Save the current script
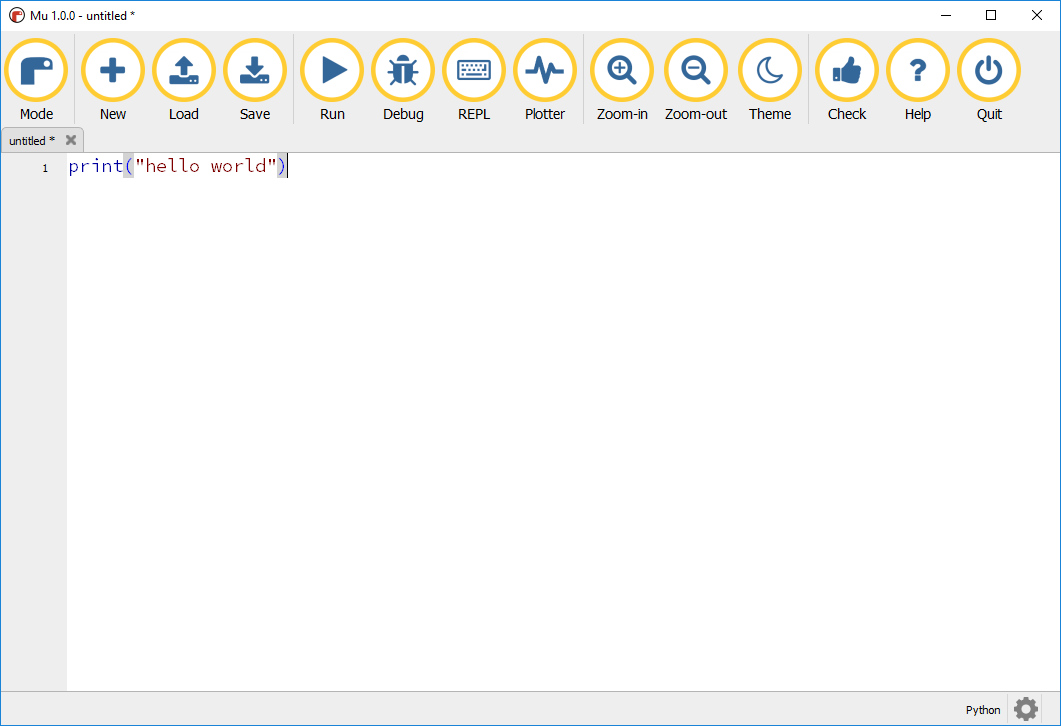Viewport: 1061px width, 726px height. point(254,70)
